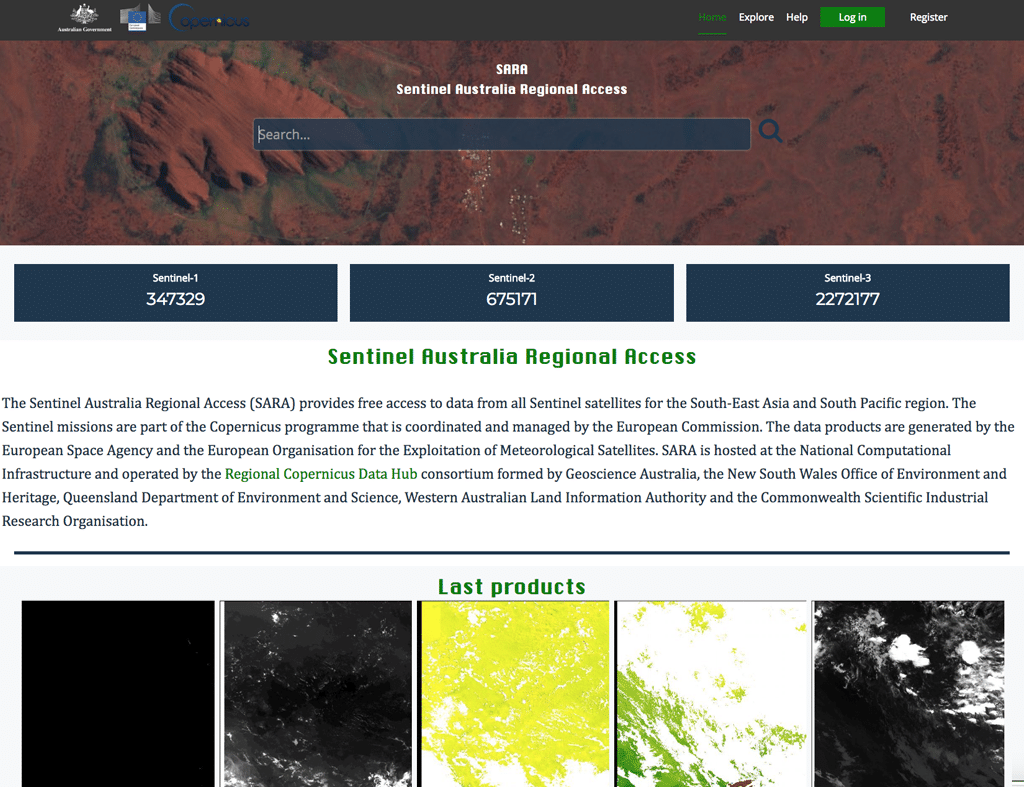
Task: Select Help in the top navigation
Action: [x=797, y=17]
